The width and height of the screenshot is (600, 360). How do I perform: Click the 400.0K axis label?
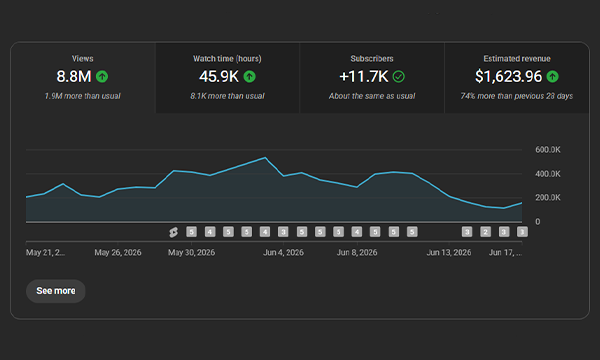pyautogui.click(x=548, y=174)
